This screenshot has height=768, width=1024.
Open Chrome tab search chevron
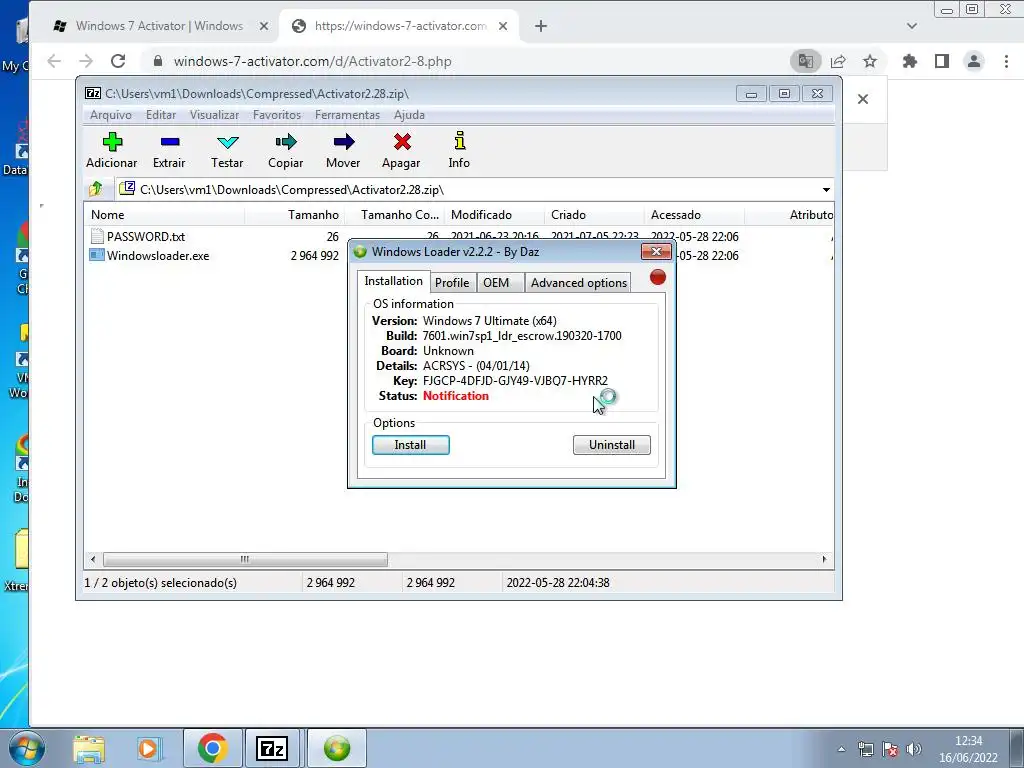click(x=912, y=26)
